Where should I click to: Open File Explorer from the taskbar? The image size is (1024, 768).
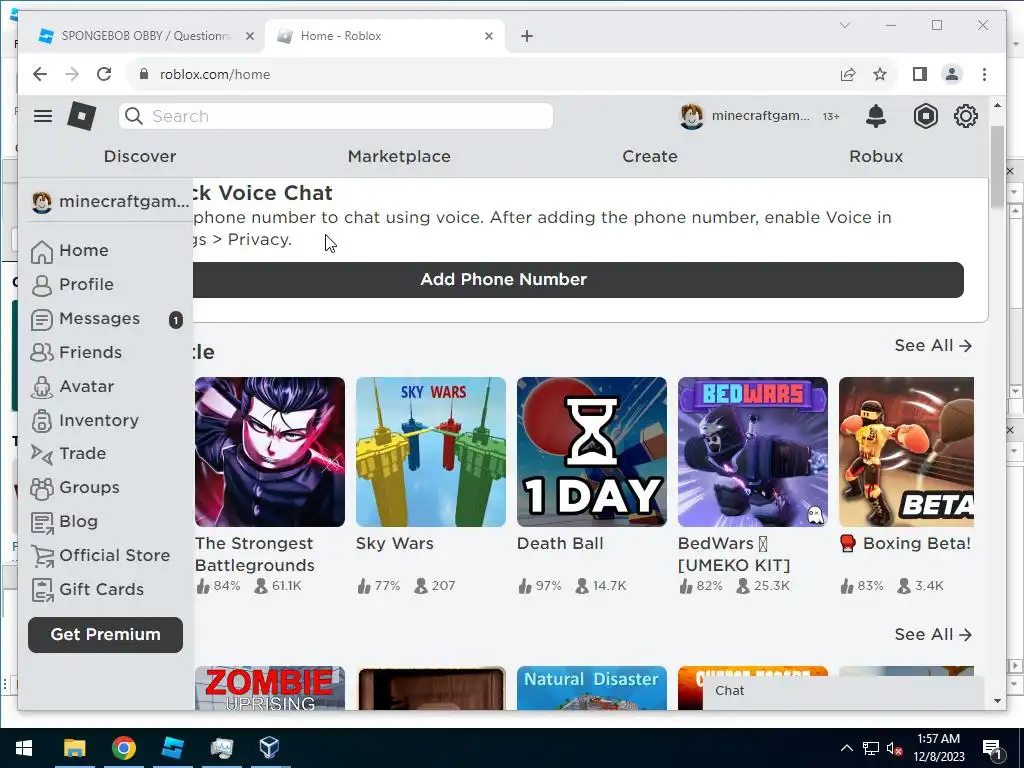[x=74, y=748]
